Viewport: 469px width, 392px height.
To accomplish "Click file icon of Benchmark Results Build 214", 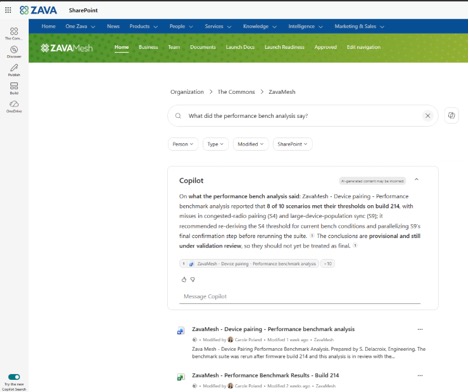I will coord(180,377).
